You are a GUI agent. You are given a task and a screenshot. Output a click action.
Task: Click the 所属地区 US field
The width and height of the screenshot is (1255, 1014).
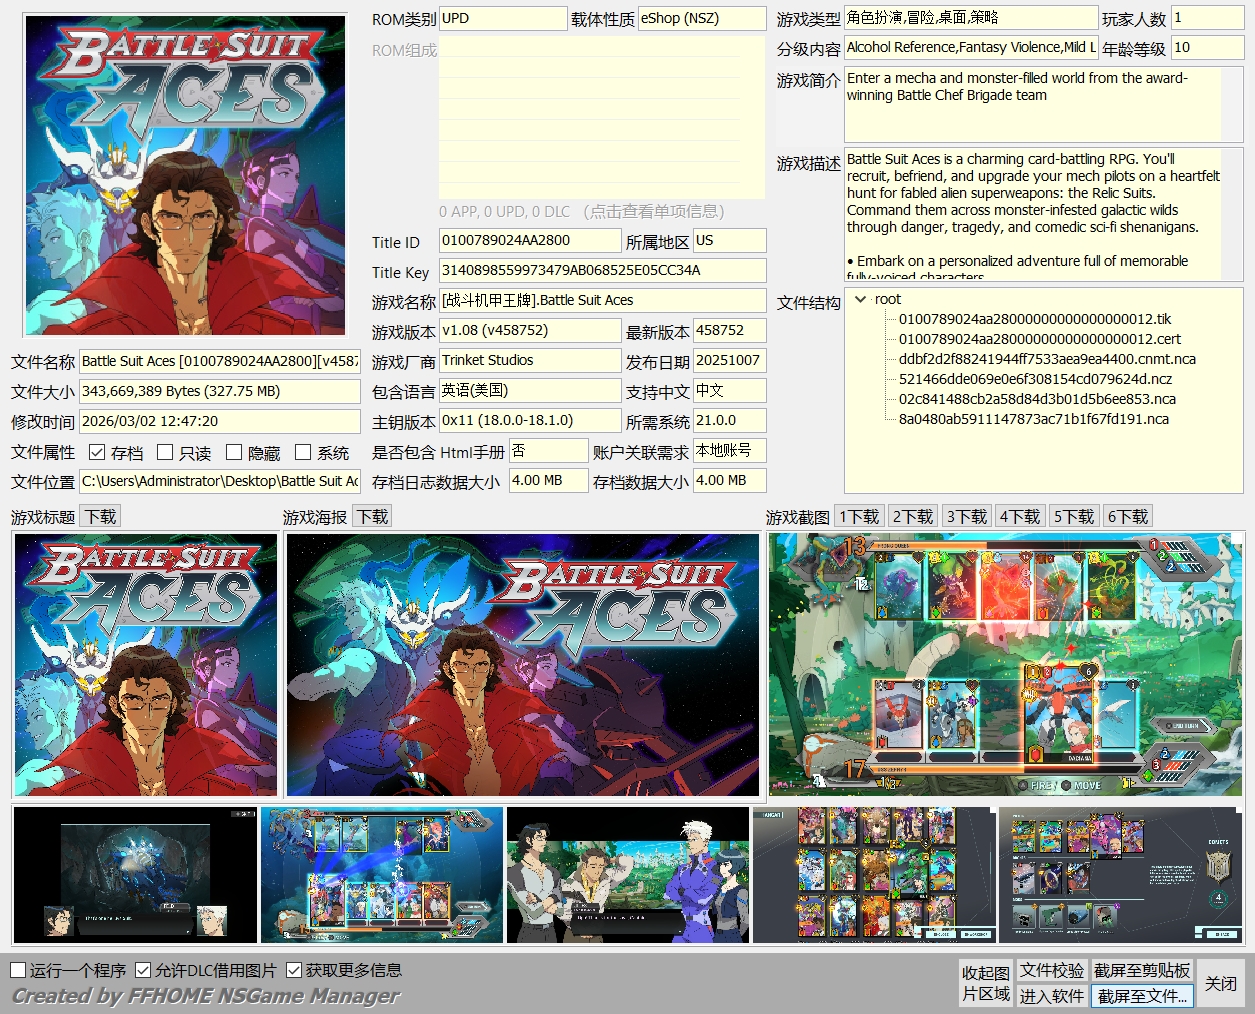[x=730, y=241]
